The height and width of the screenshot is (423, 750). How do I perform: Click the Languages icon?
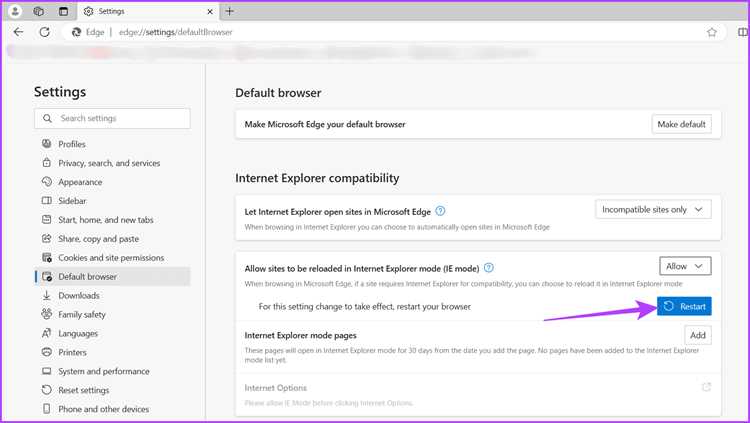(x=46, y=333)
